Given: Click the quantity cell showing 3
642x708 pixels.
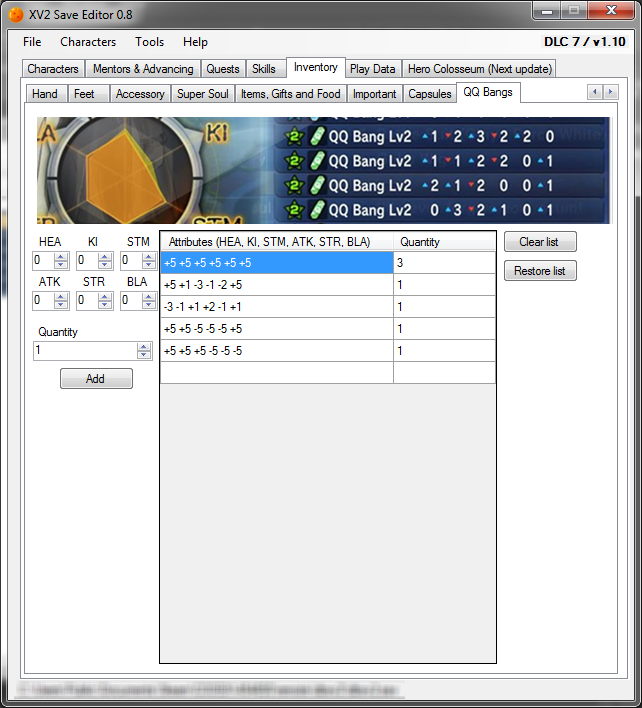Looking at the screenshot, I should [444, 263].
